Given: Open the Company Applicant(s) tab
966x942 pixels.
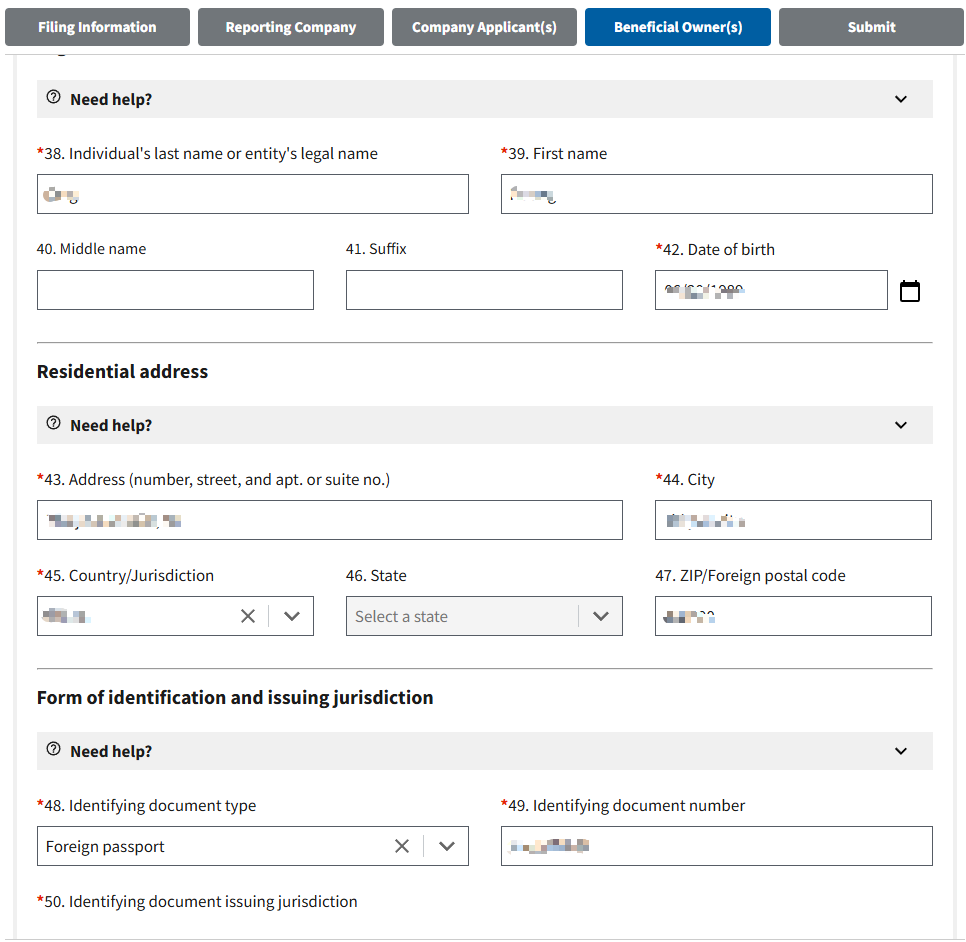Looking at the screenshot, I should [484, 27].
